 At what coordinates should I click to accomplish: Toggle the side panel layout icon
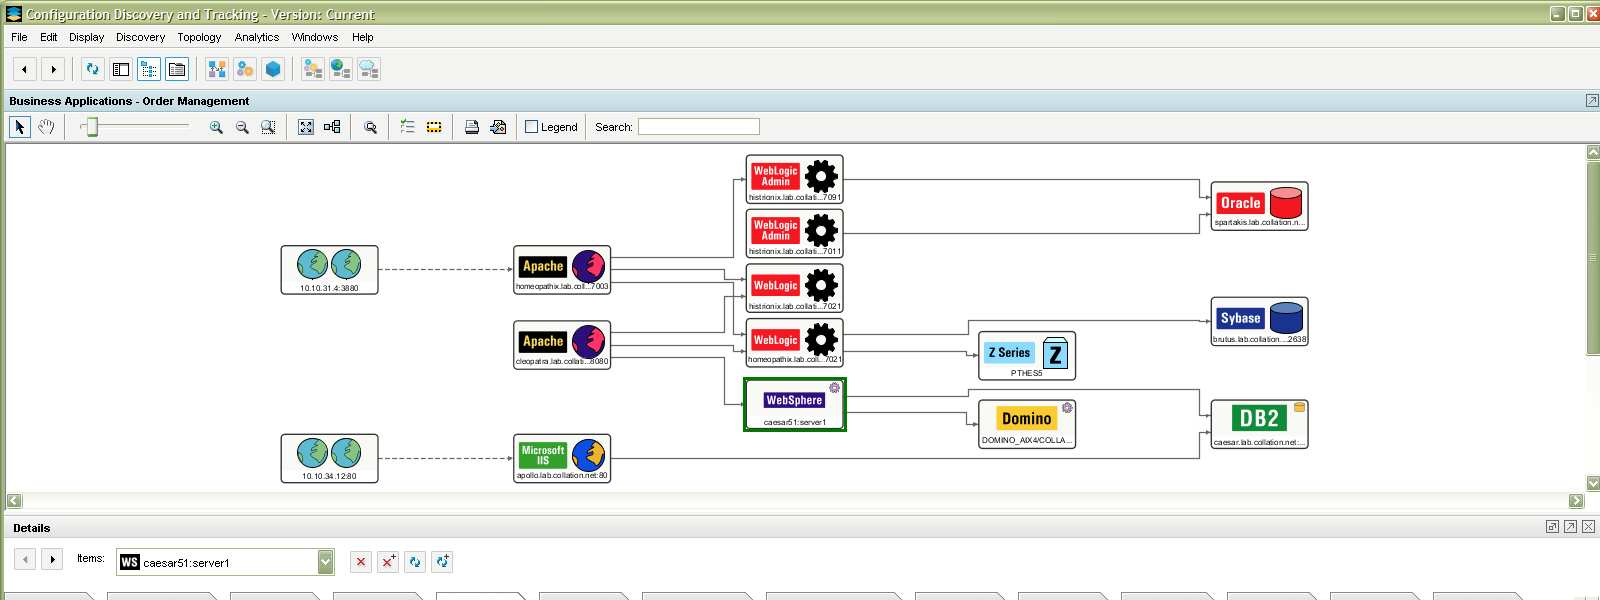(121, 69)
